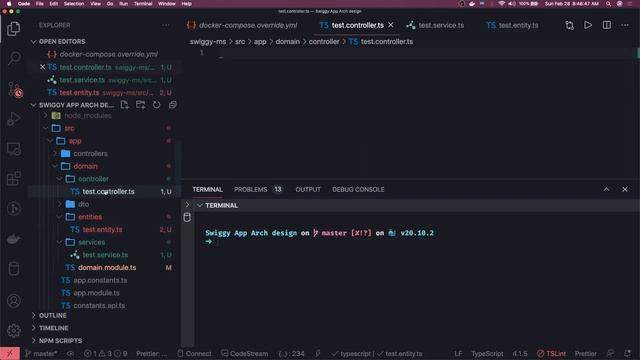
Task: Click TSLint status bar item
Action: tap(551, 353)
